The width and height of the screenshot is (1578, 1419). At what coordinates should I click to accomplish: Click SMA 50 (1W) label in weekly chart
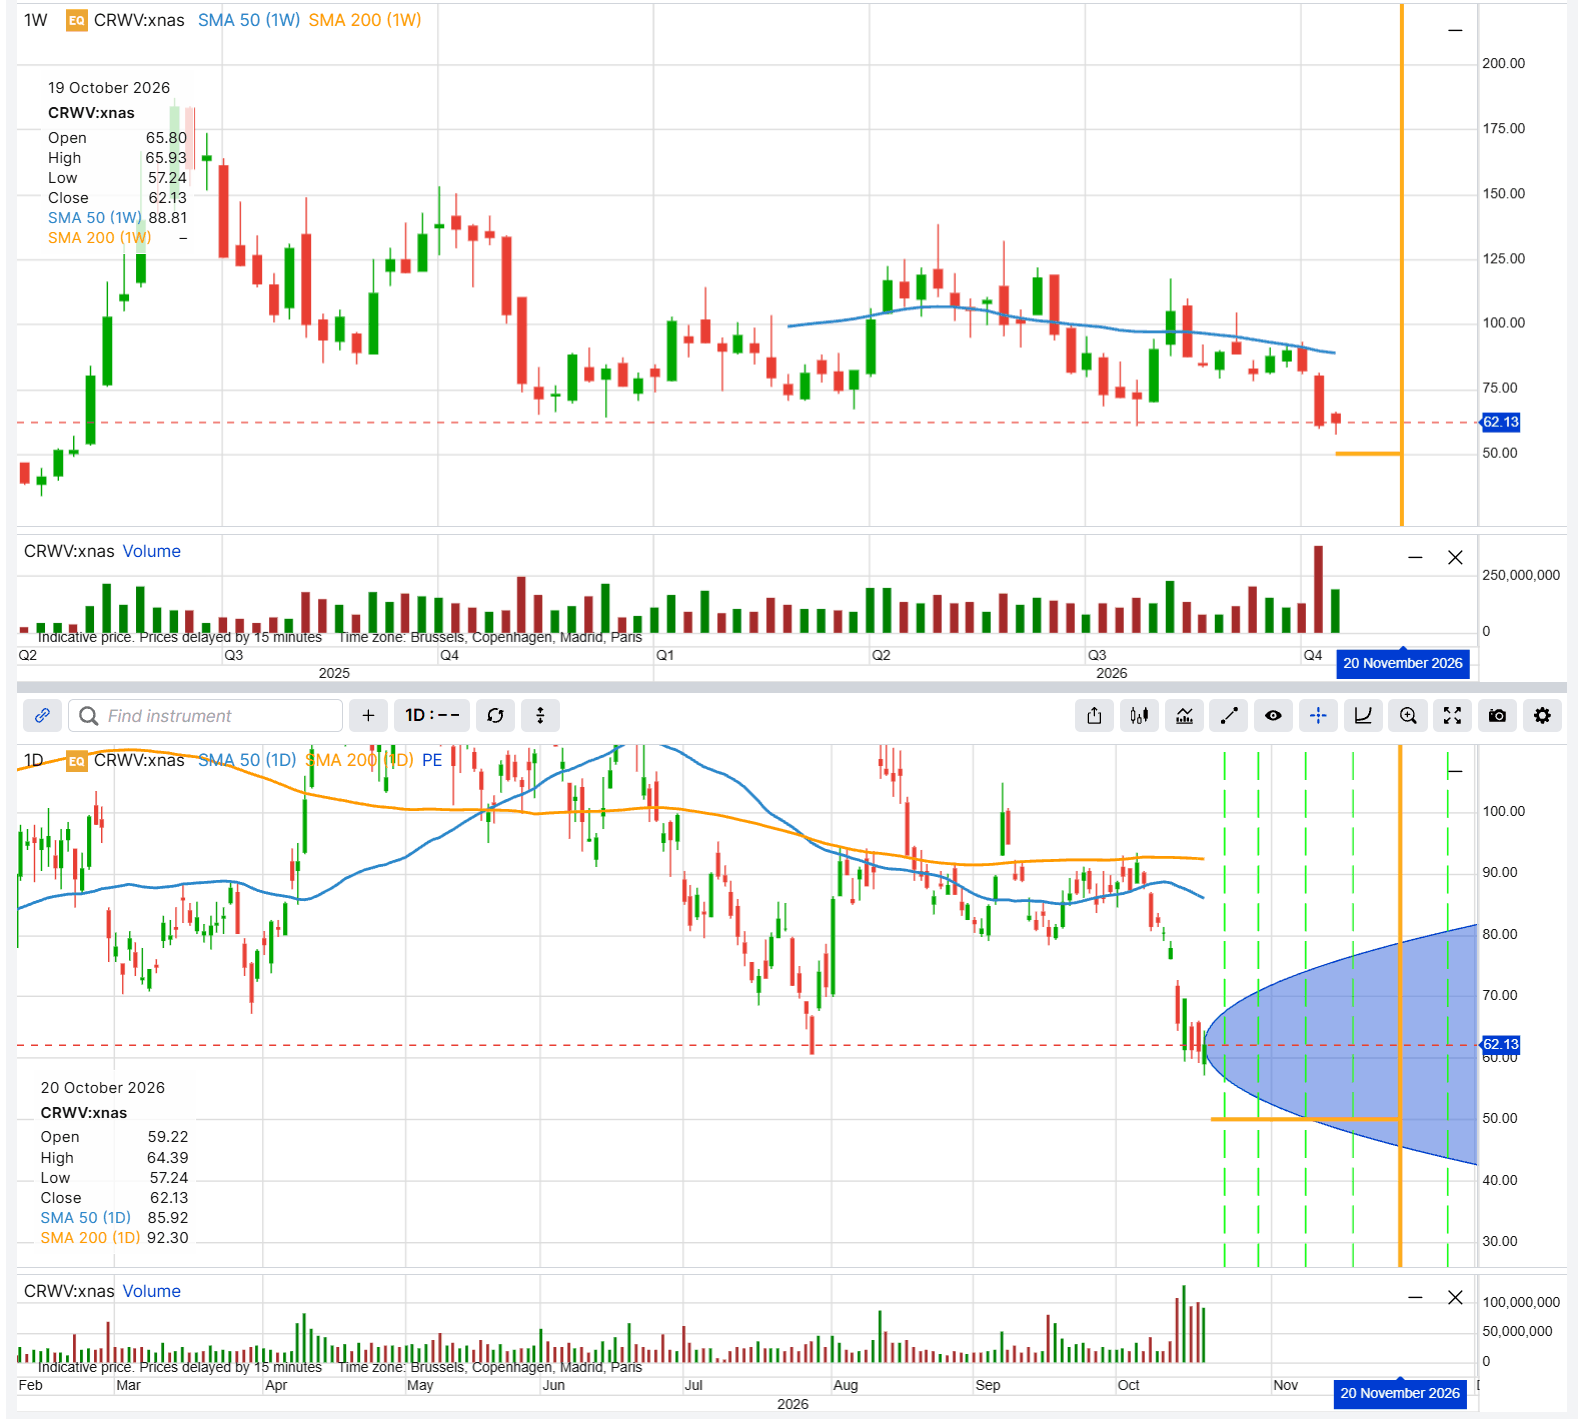coord(249,20)
